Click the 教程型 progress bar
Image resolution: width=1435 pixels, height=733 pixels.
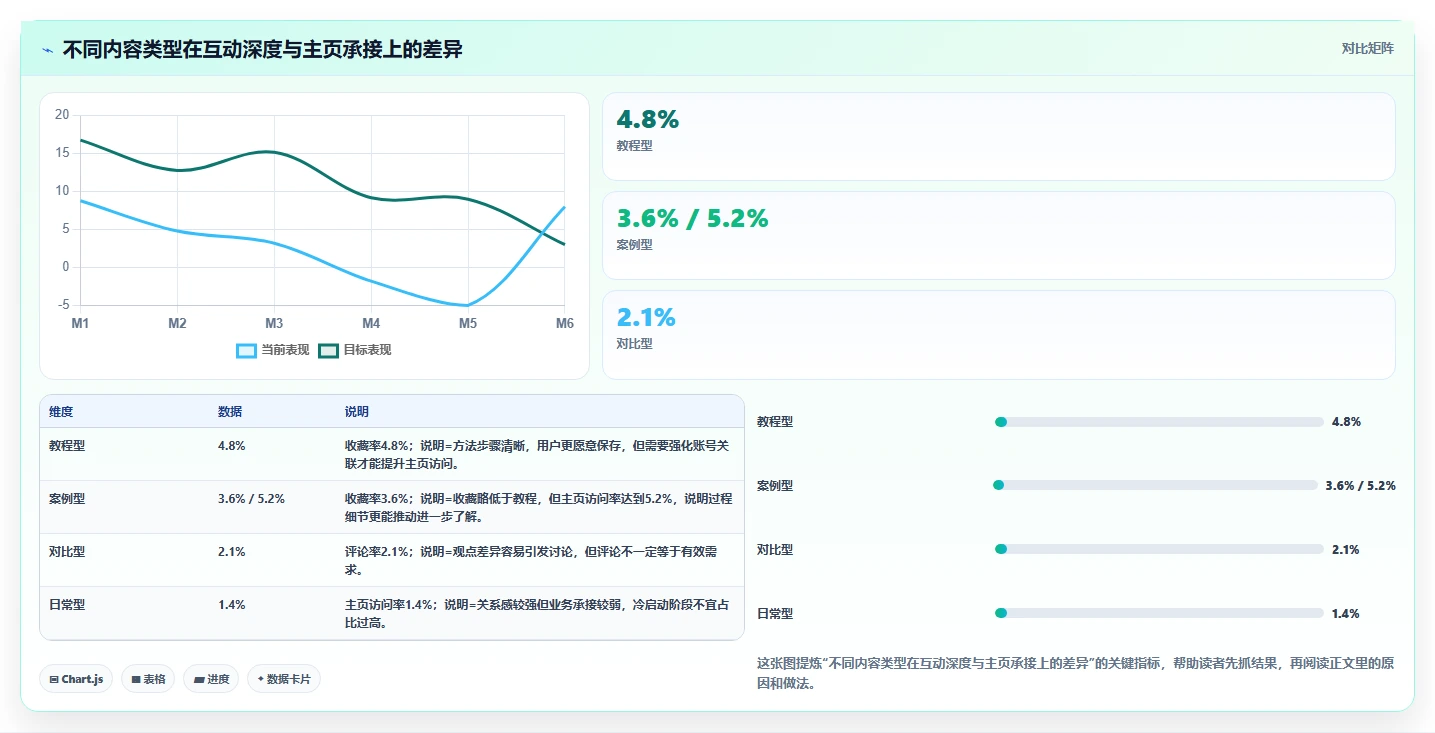[x=1159, y=422]
